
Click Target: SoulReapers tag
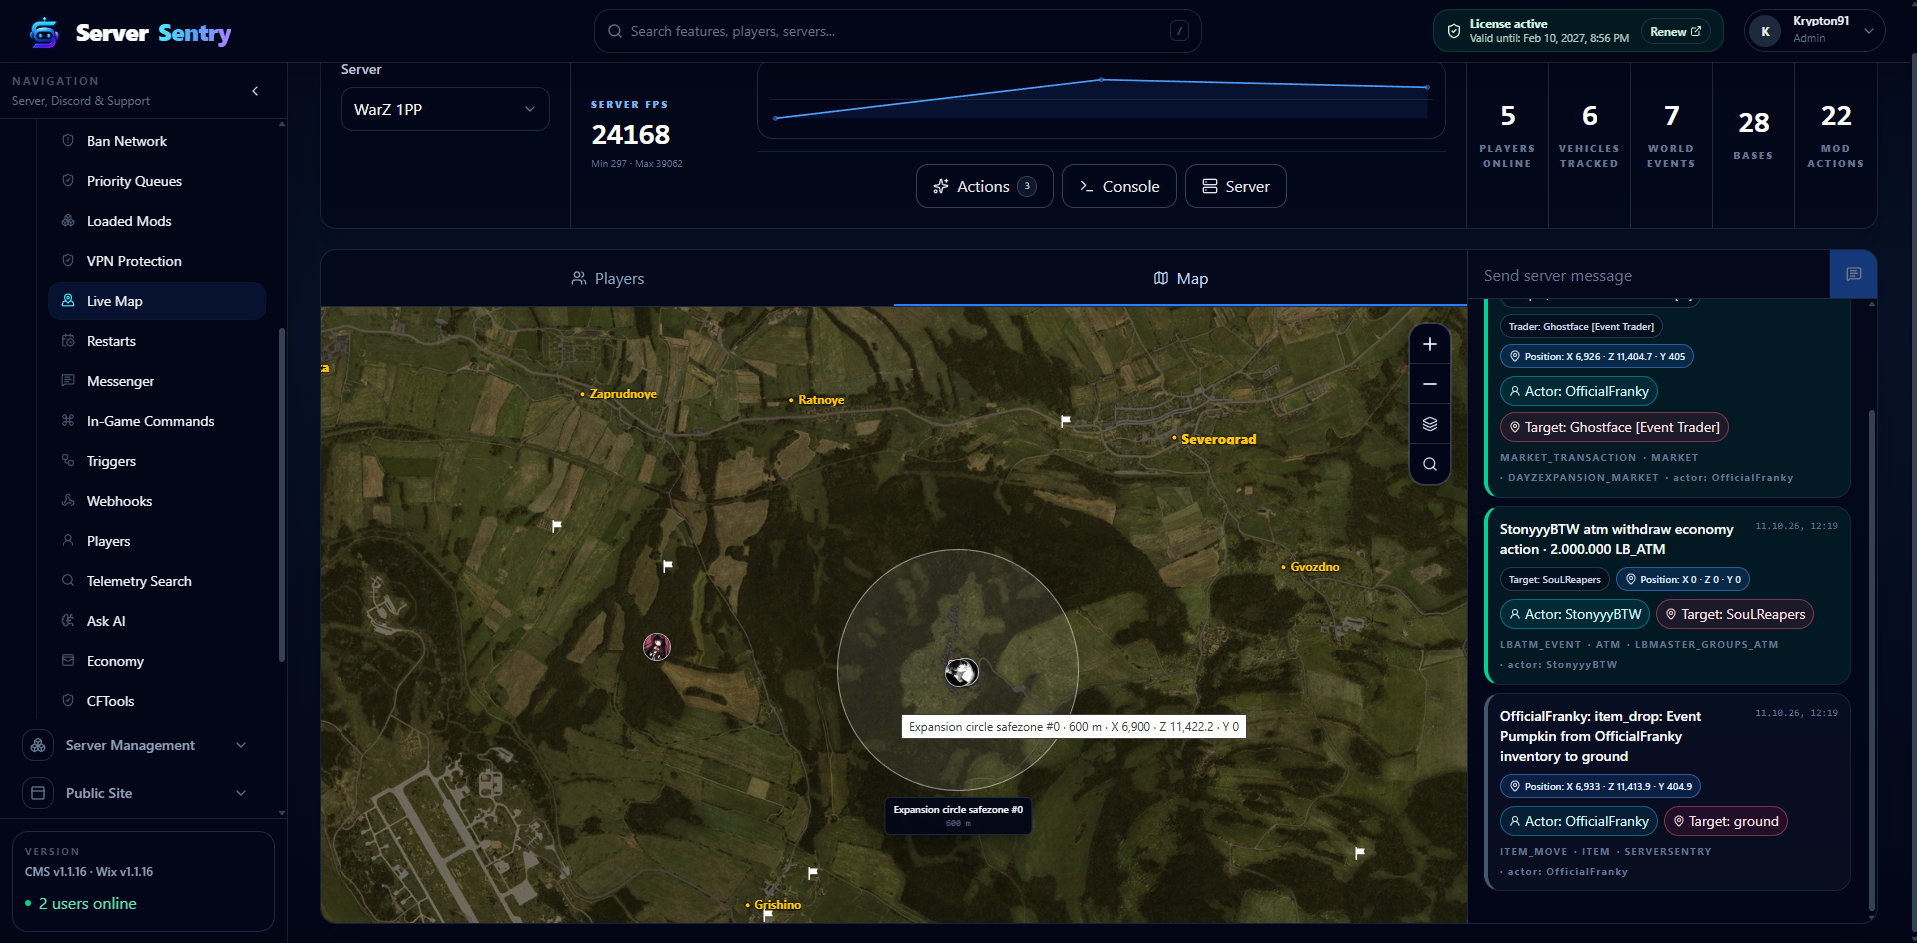click(x=1735, y=614)
